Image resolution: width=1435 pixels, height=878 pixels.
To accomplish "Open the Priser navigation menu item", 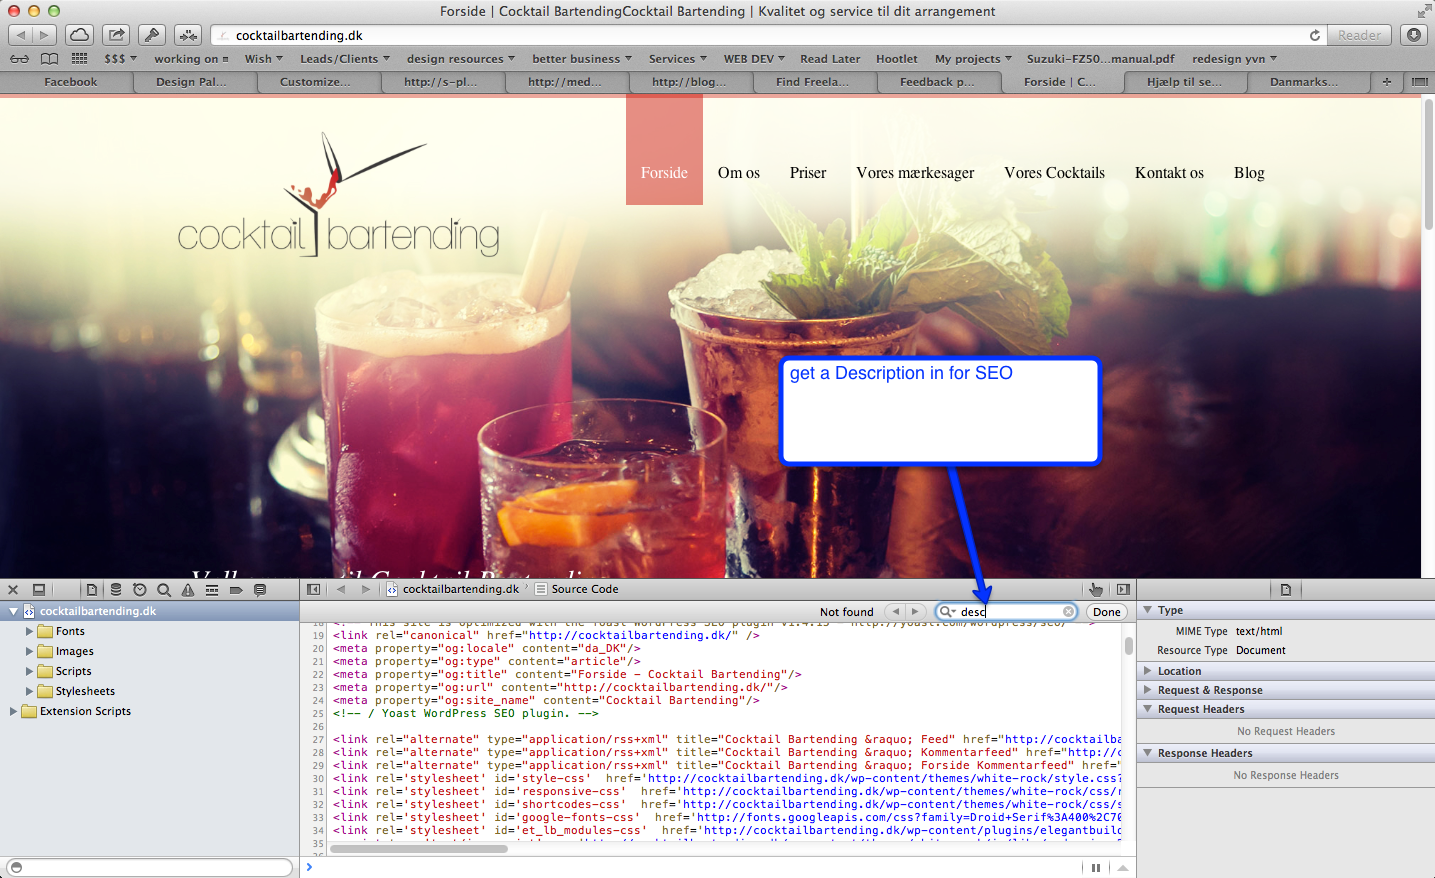I will (807, 173).
